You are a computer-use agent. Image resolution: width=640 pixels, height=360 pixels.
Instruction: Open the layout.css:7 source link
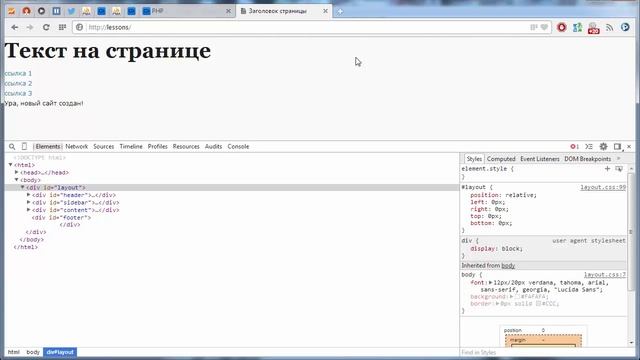(605, 275)
